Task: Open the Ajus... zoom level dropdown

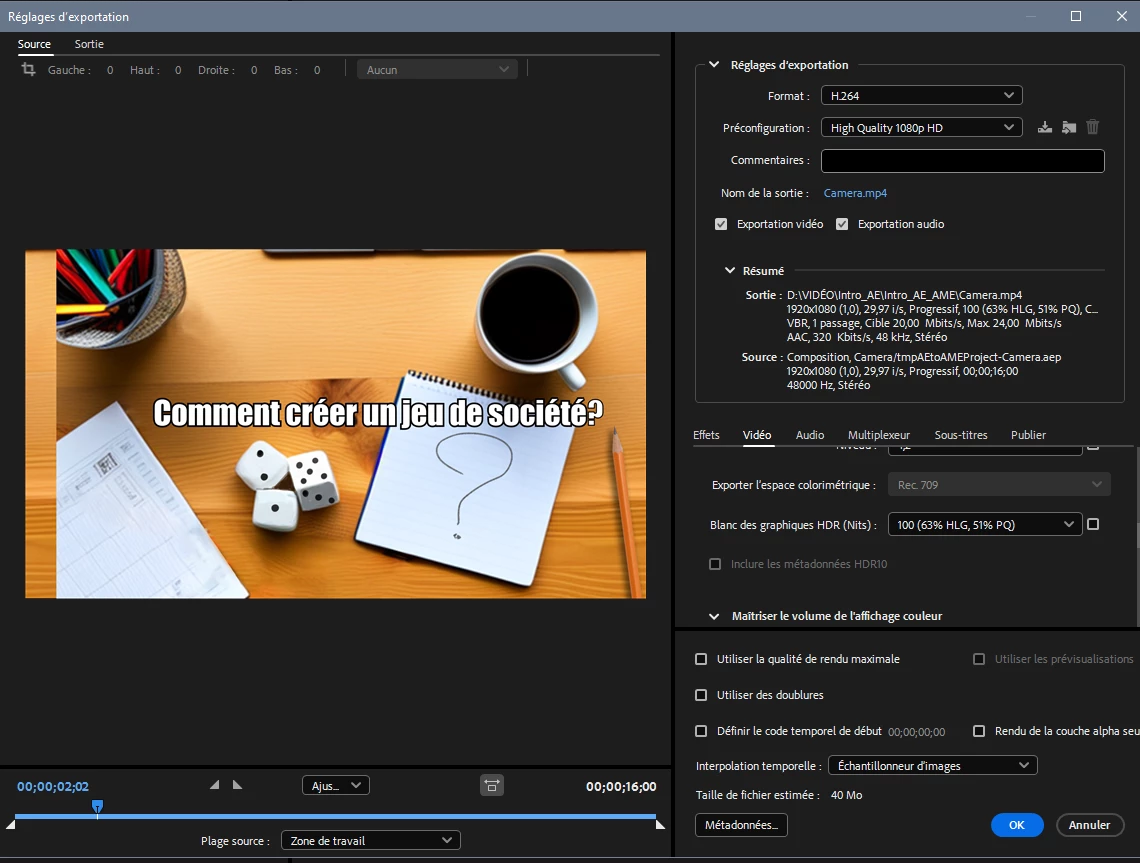Action: click(x=336, y=785)
